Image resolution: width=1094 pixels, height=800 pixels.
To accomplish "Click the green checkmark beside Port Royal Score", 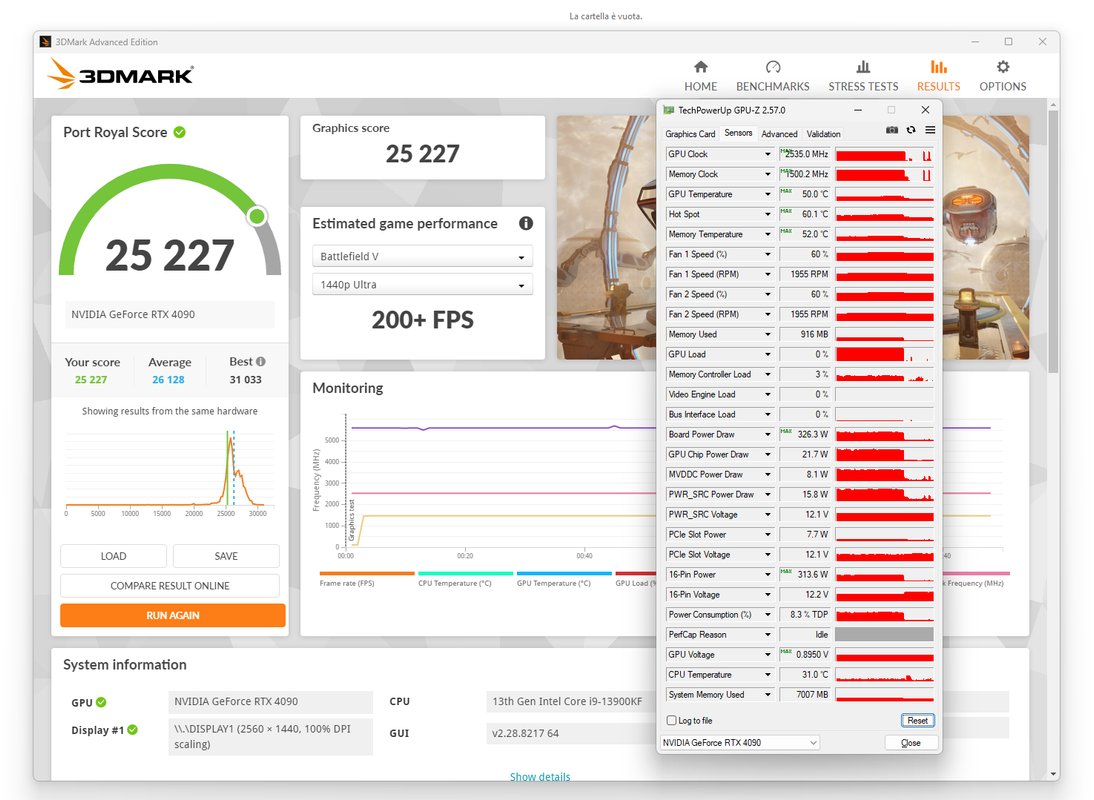I will click(179, 132).
